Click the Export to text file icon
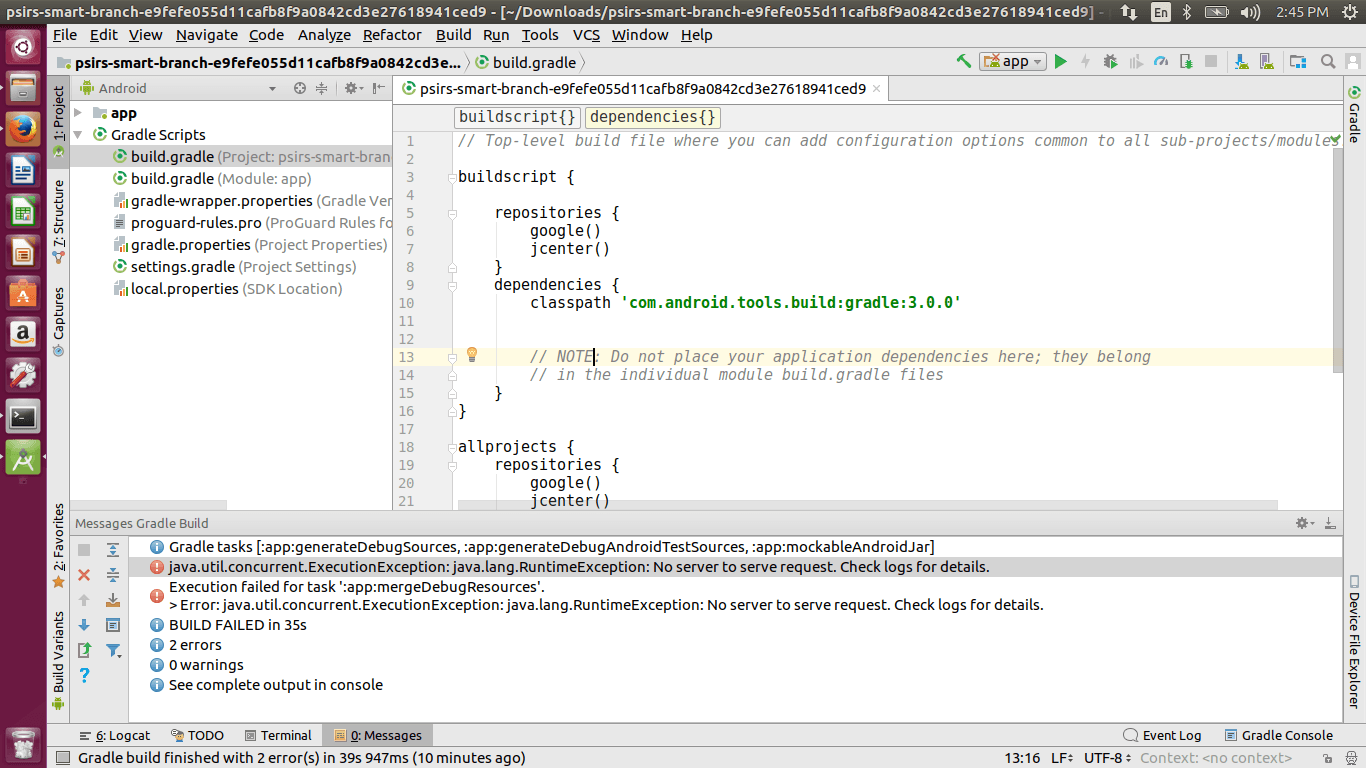Image resolution: width=1366 pixels, height=768 pixels. 84,650
